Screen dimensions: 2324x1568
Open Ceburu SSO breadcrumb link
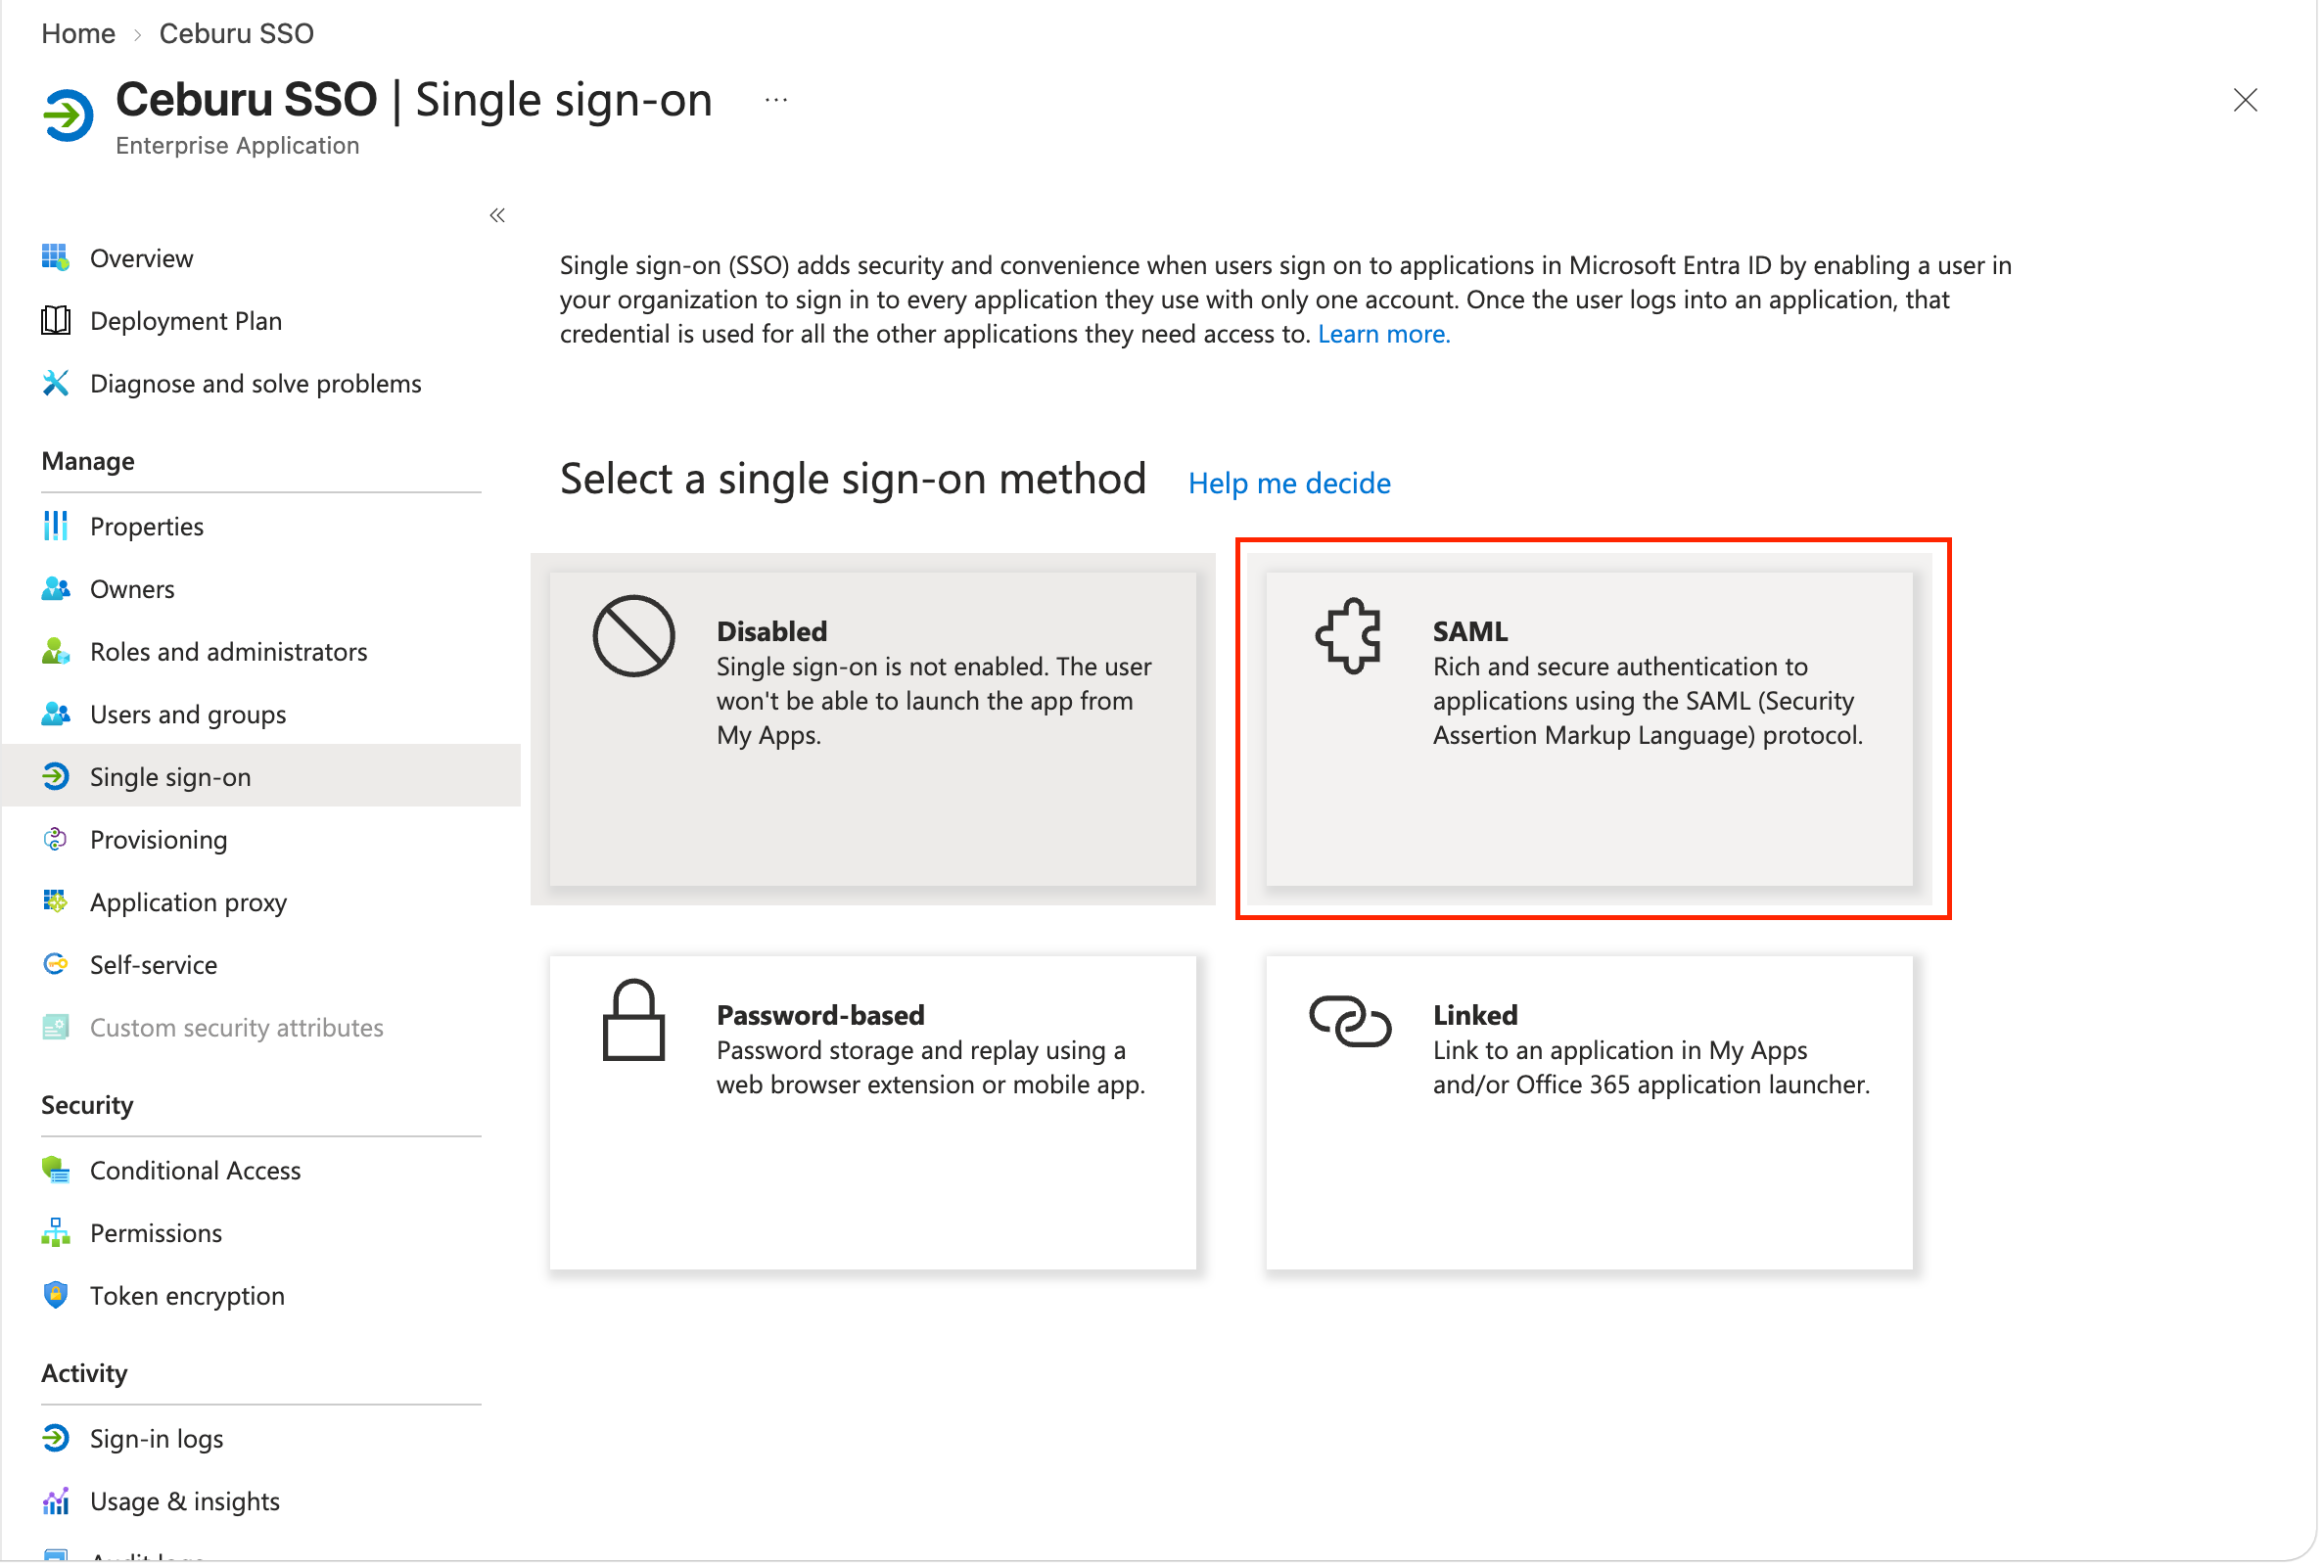(x=237, y=34)
